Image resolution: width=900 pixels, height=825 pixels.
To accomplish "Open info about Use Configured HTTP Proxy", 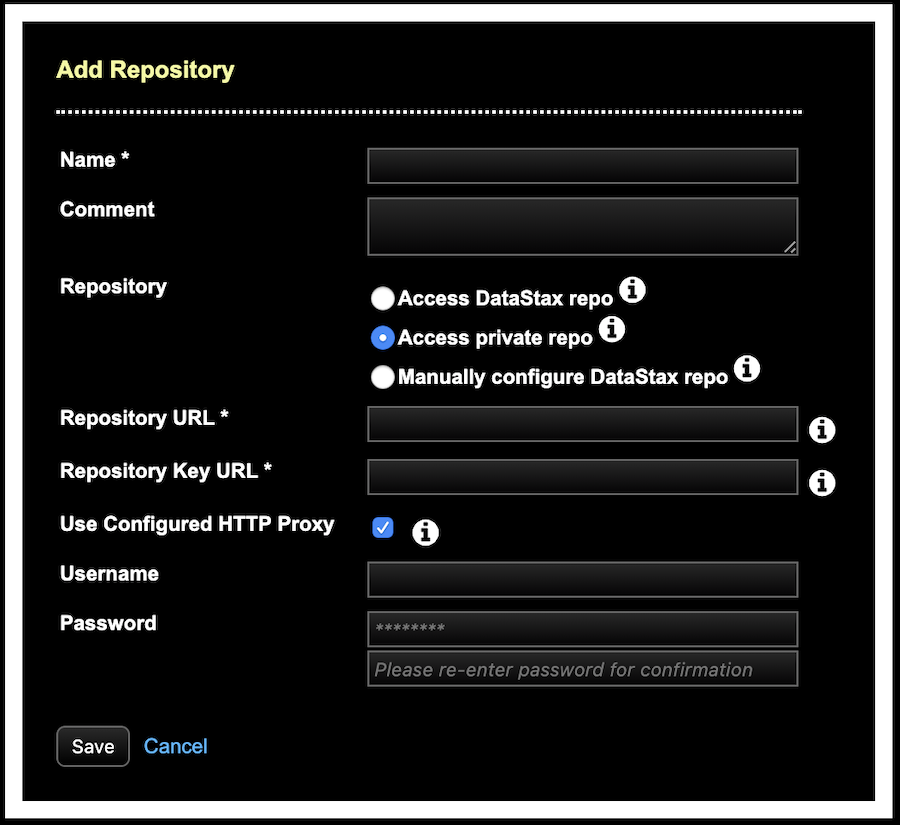I will (x=425, y=532).
